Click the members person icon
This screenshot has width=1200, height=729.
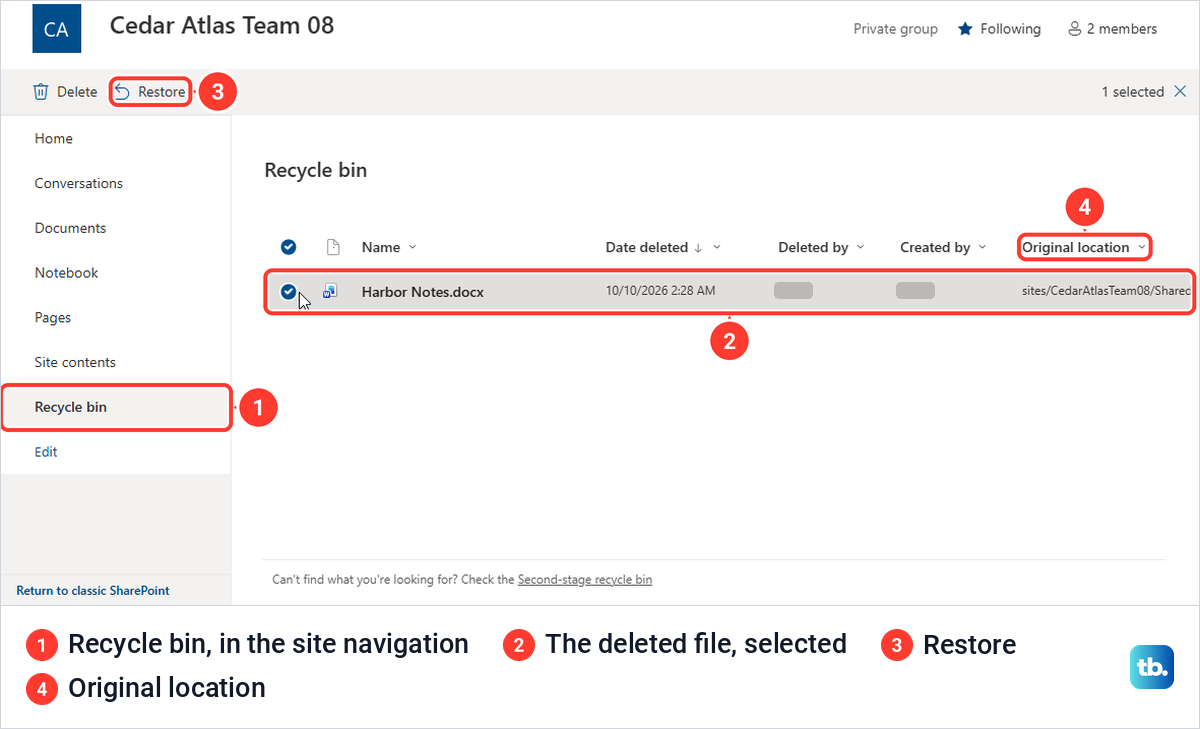[x=1075, y=29]
